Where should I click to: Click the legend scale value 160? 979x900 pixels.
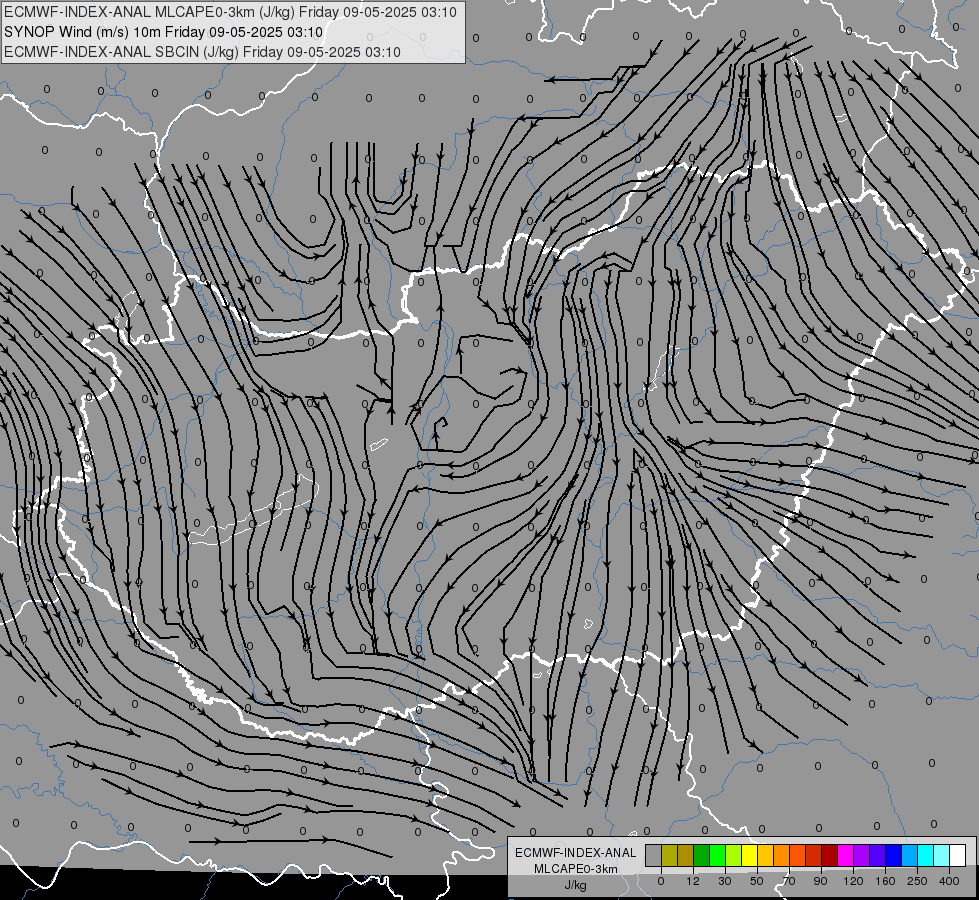point(885,881)
